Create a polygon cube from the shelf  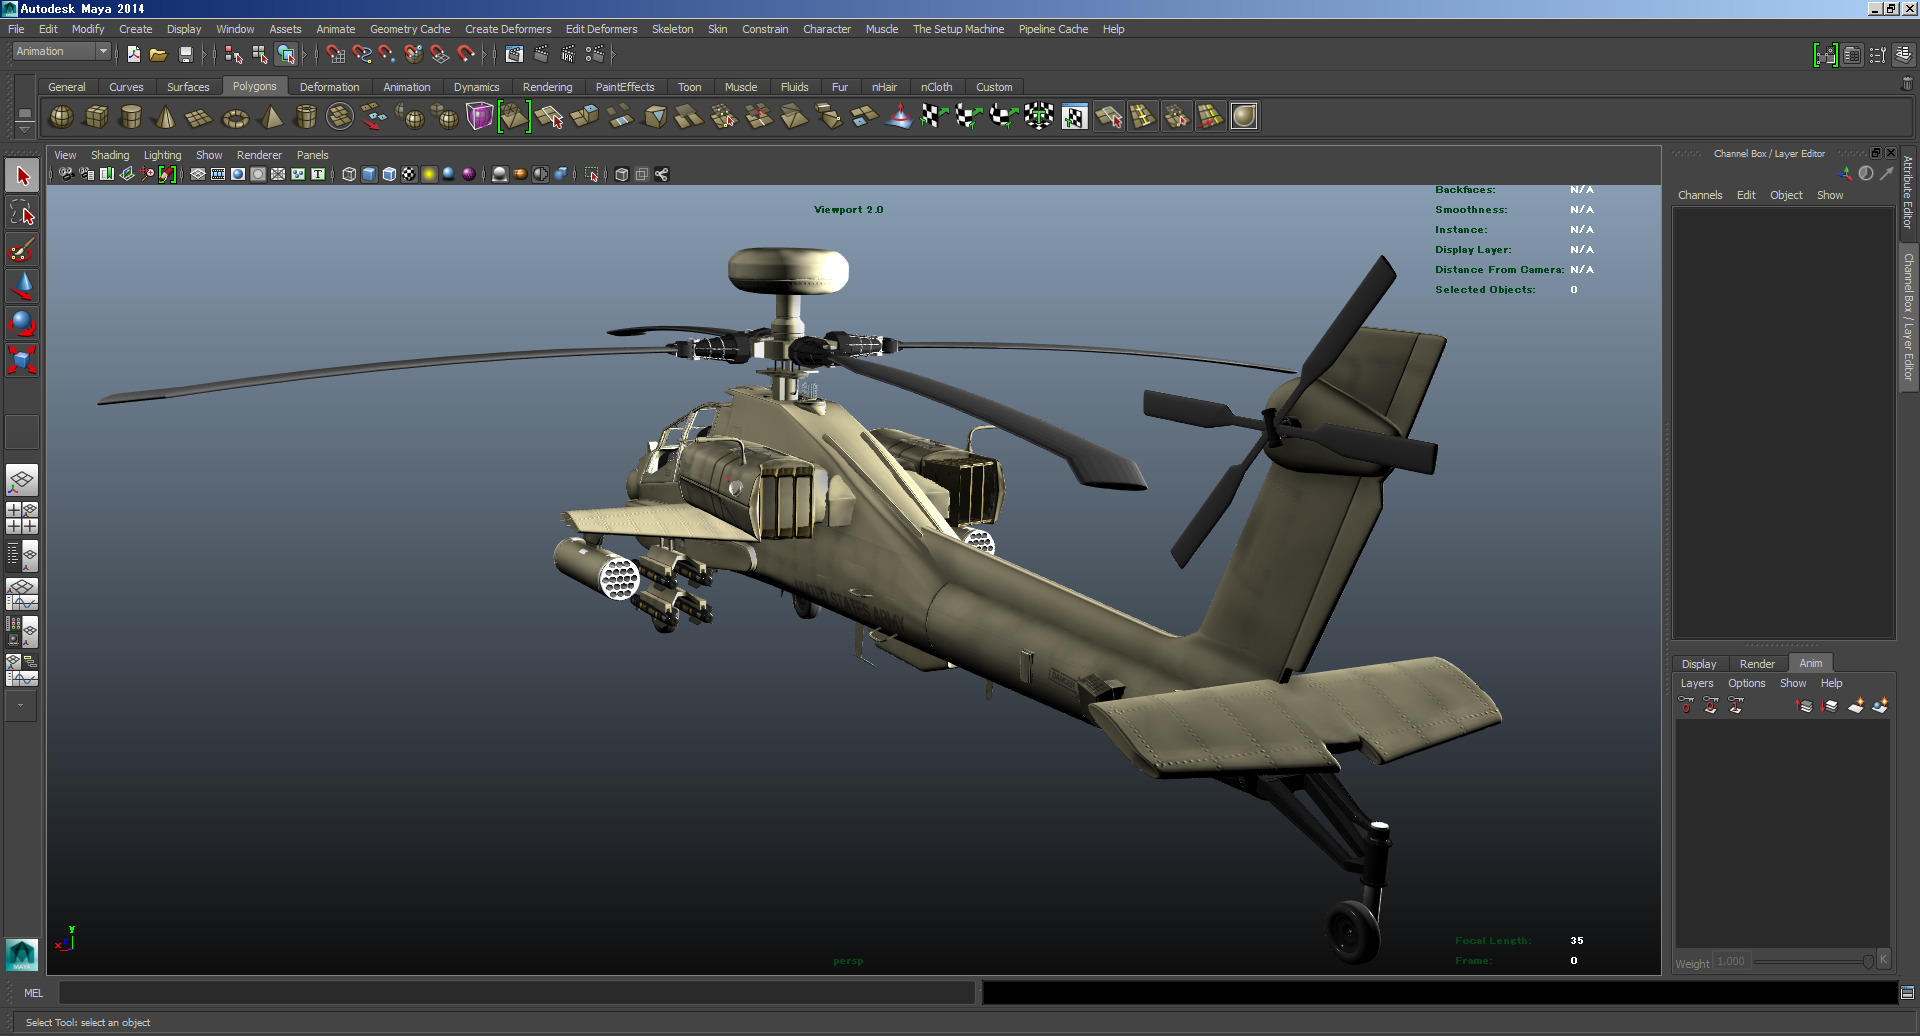[96, 117]
